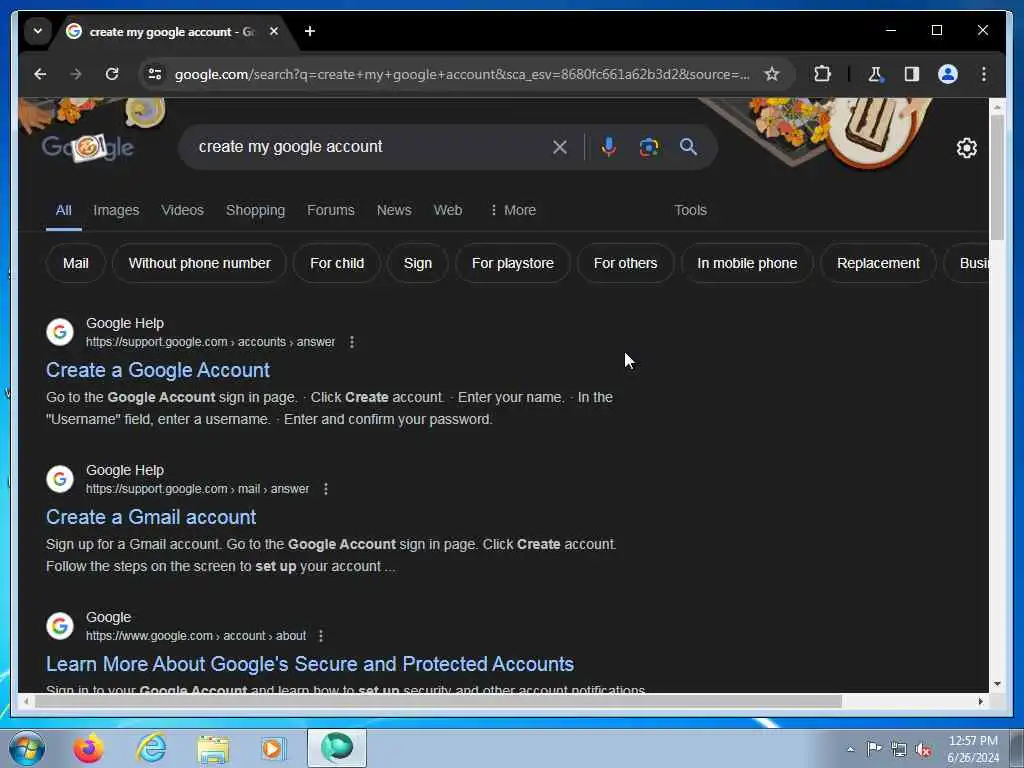Go back using the browser back arrow
1024x768 pixels.
click(40, 74)
